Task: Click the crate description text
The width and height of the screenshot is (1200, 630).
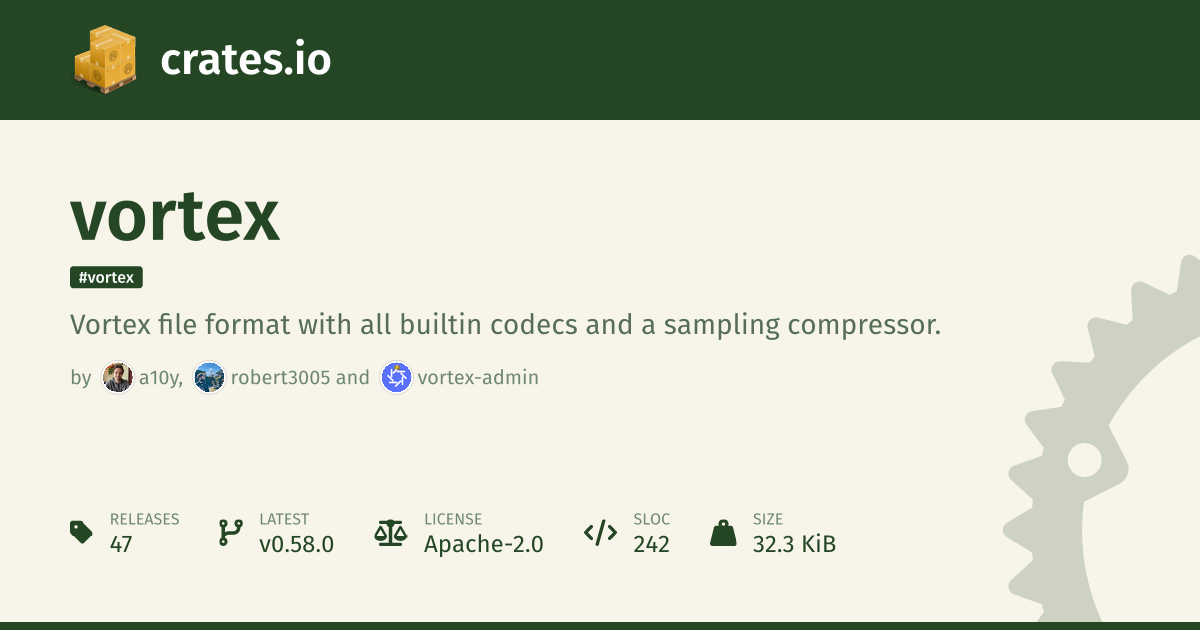Action: [505, 325]
